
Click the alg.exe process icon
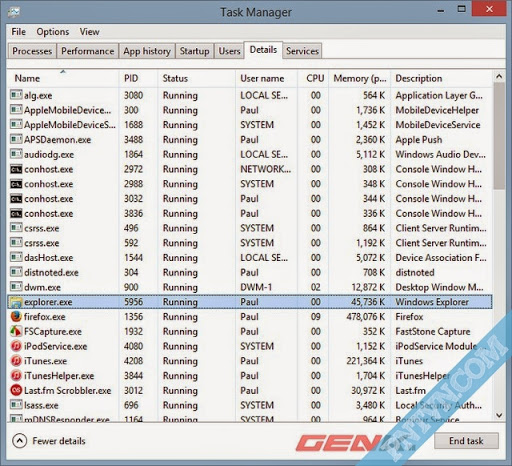point(16,95)
